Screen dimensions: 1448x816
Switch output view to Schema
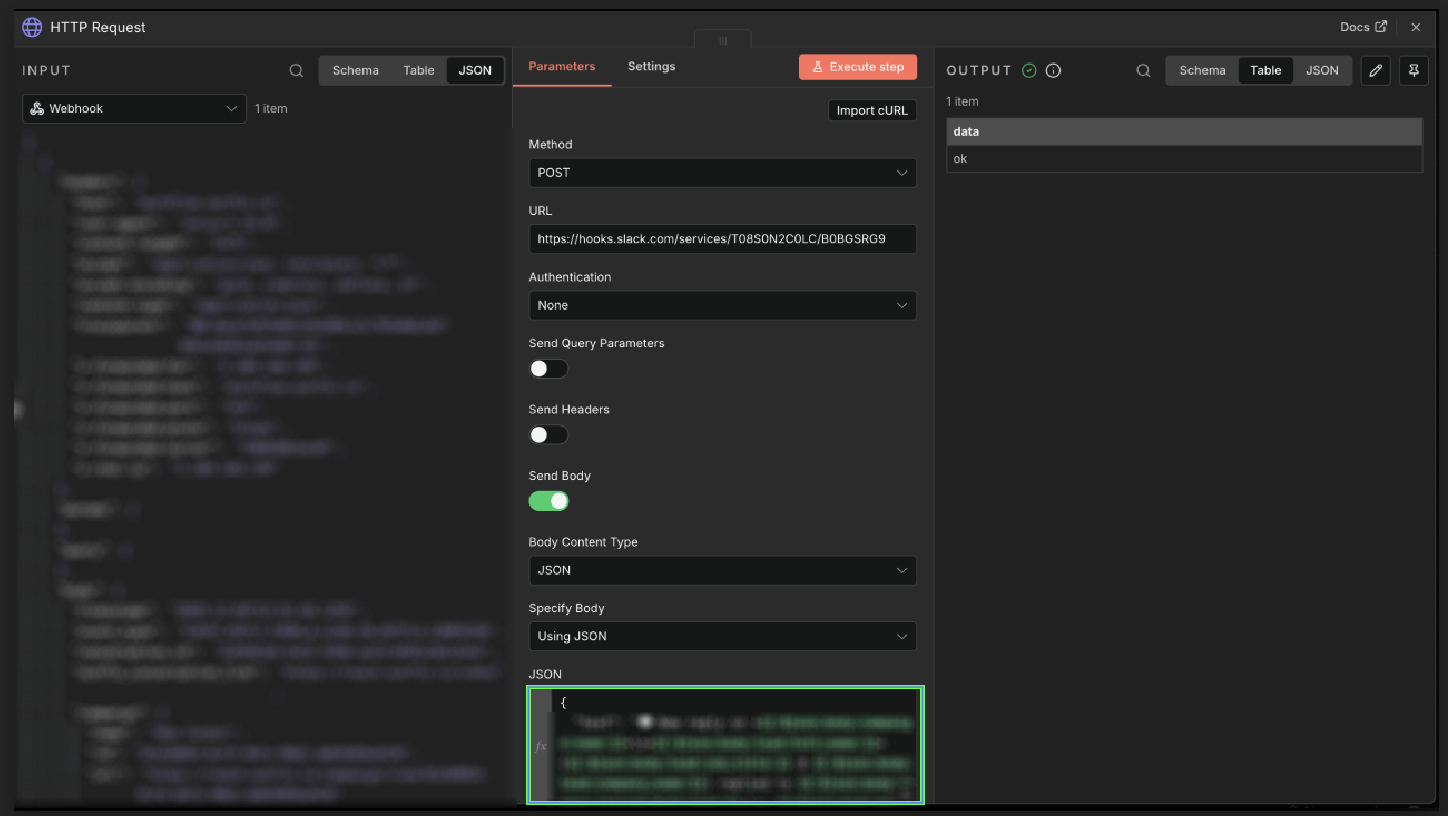pyautogui.click(x=1202, y=71)
